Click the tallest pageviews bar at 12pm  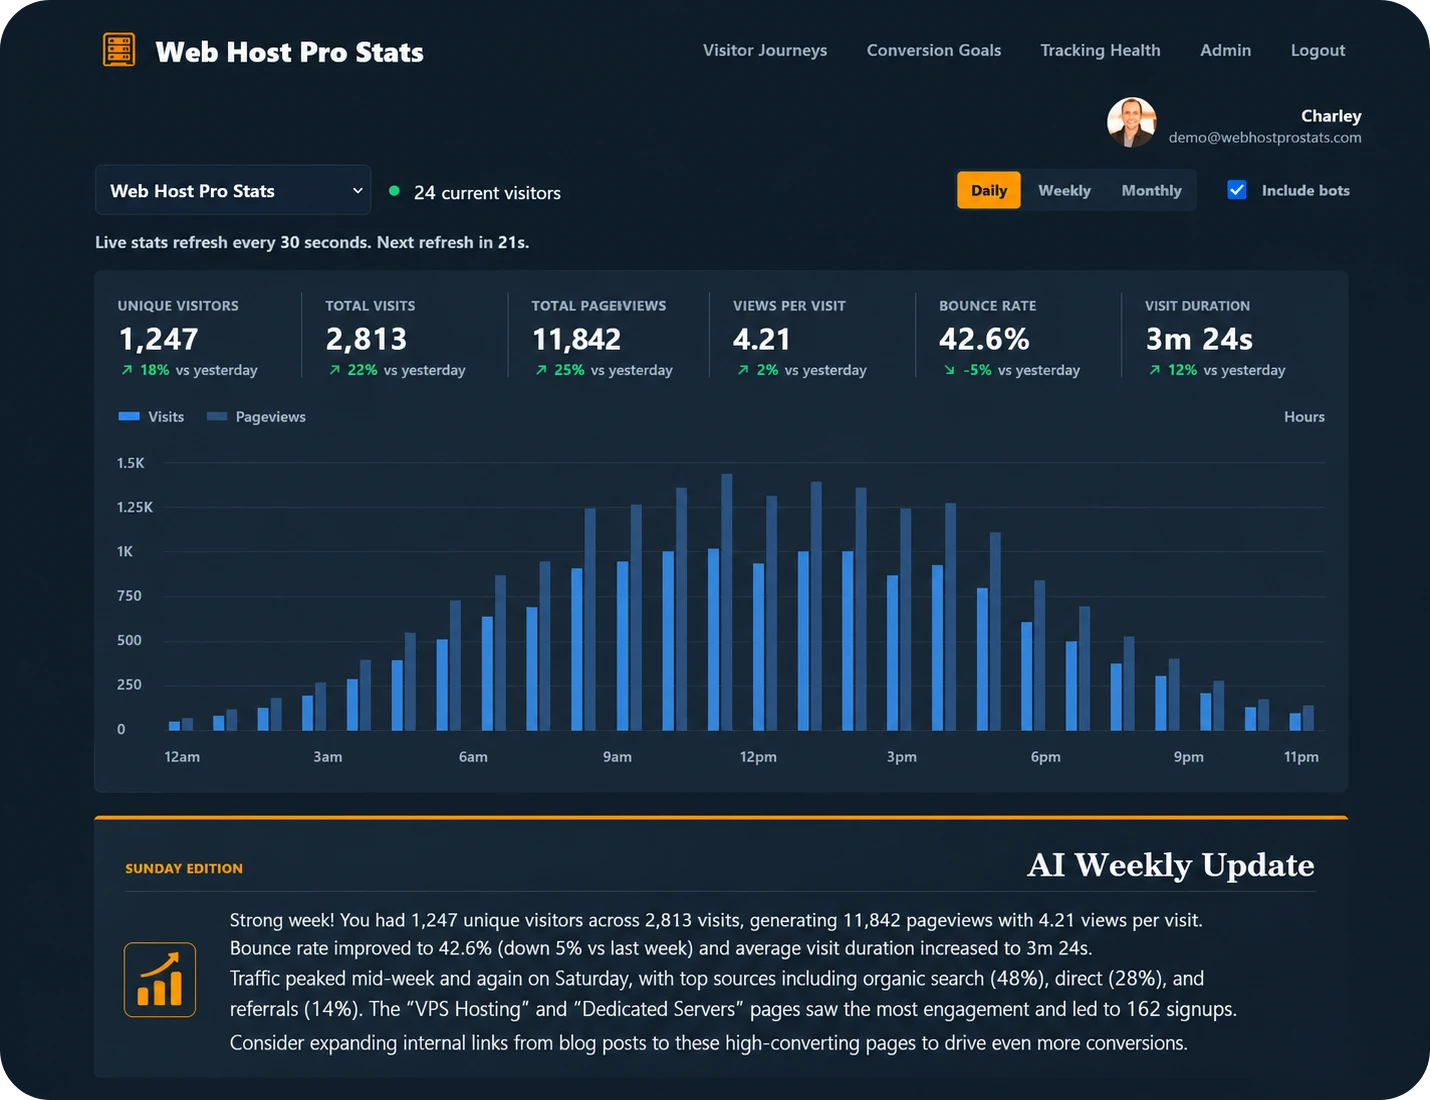[727, 602]
